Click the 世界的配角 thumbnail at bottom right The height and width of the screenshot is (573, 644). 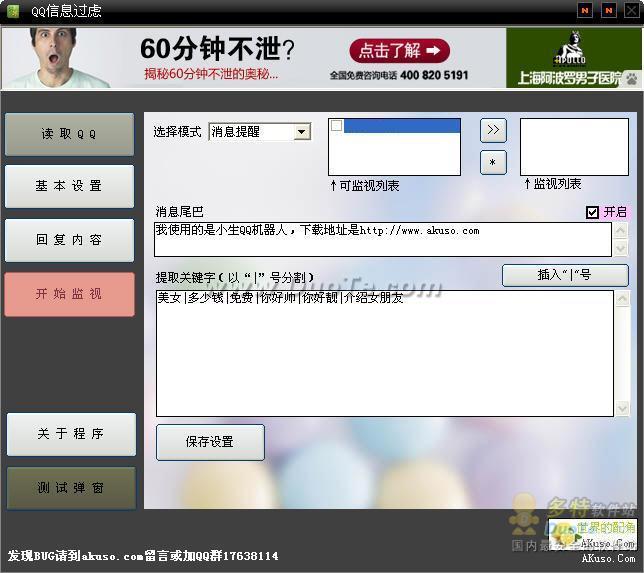(x=593, y=534)
